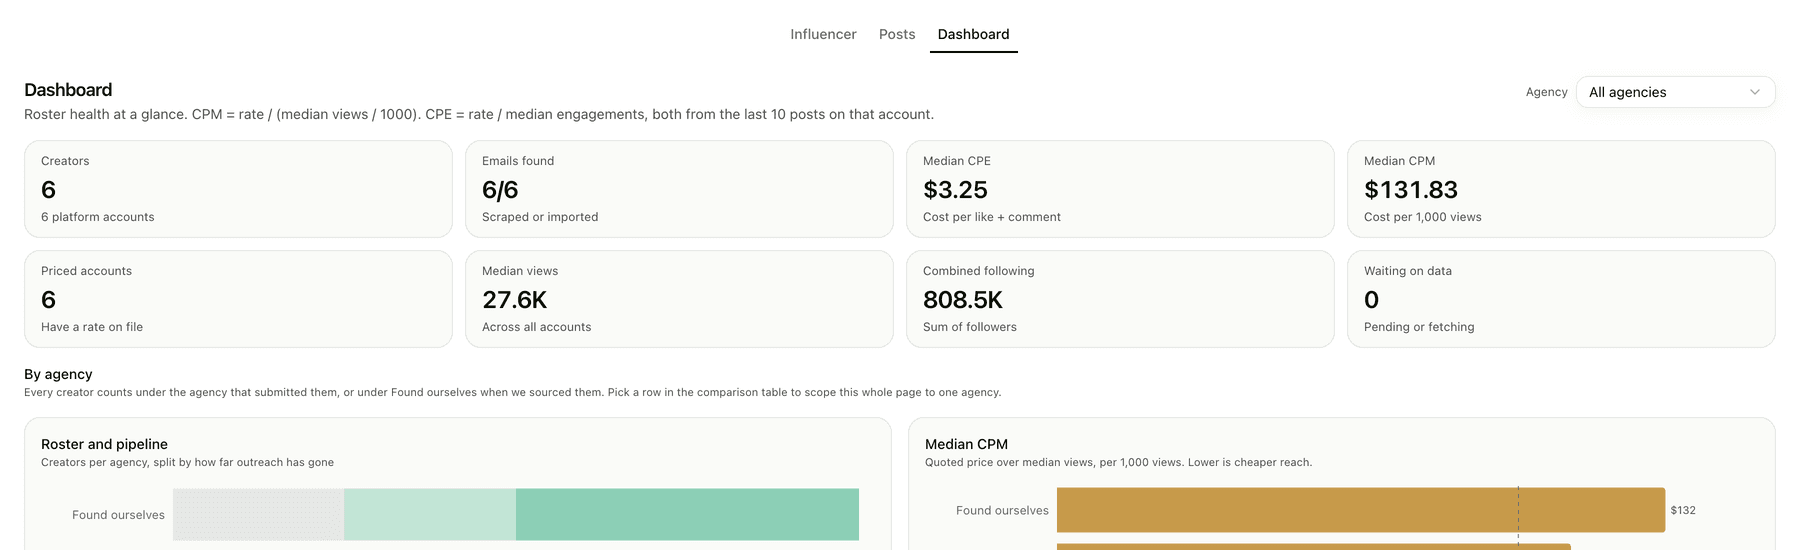
Task: Click the "Scraped or imported" caption
Action: pyautogui.click(x=540, y=217)
